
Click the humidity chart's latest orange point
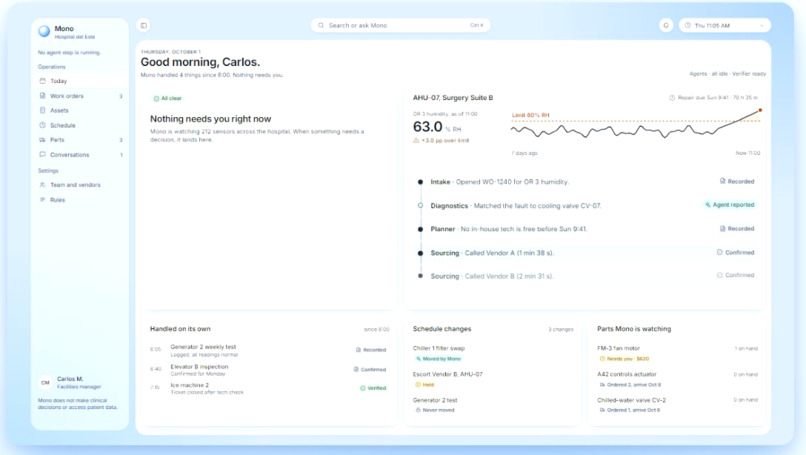[x=760, y=110]
